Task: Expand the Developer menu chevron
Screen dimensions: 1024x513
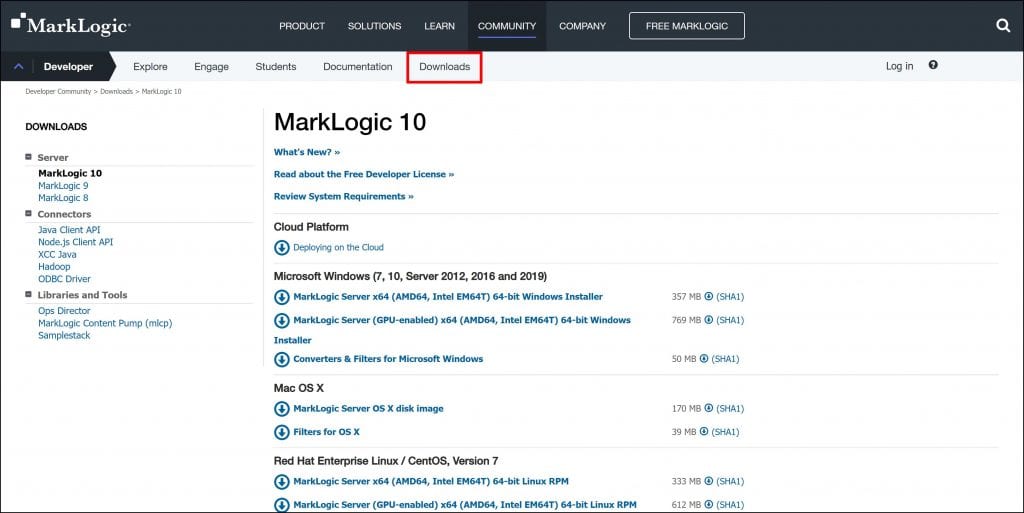Action: (x=19, y=67)
